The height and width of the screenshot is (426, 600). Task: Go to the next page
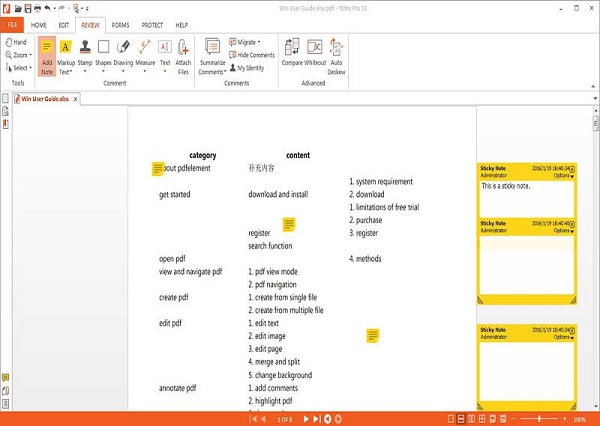click(306, 419)
